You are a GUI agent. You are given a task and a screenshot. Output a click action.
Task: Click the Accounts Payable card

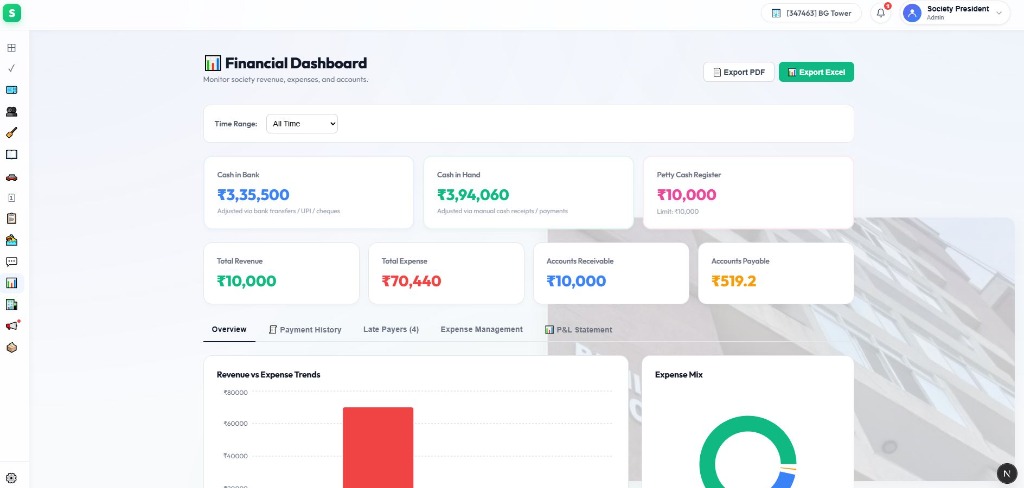[x=776, y=274]
